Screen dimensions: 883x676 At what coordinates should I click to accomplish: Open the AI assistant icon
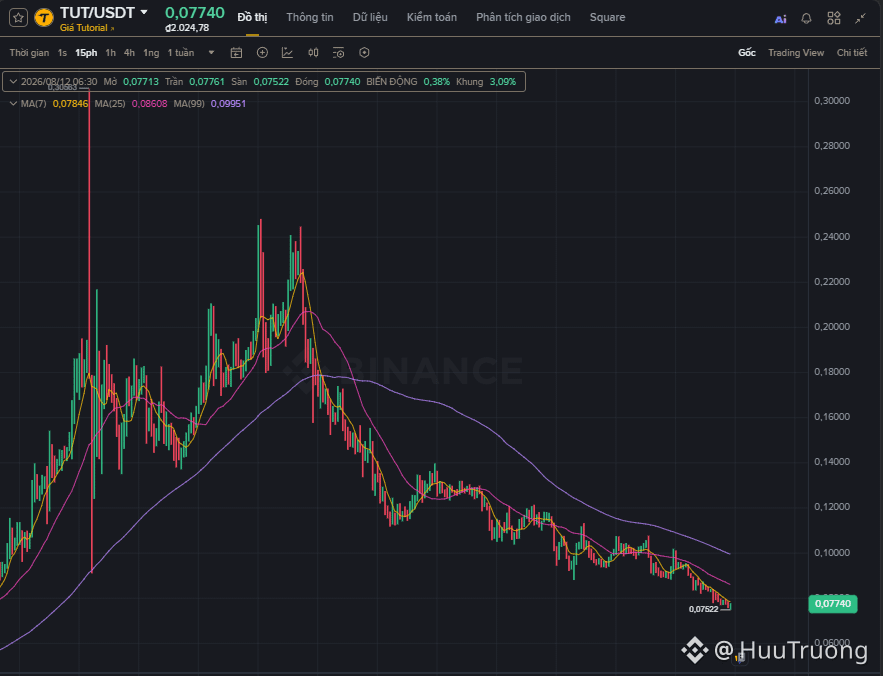point(781,19)
